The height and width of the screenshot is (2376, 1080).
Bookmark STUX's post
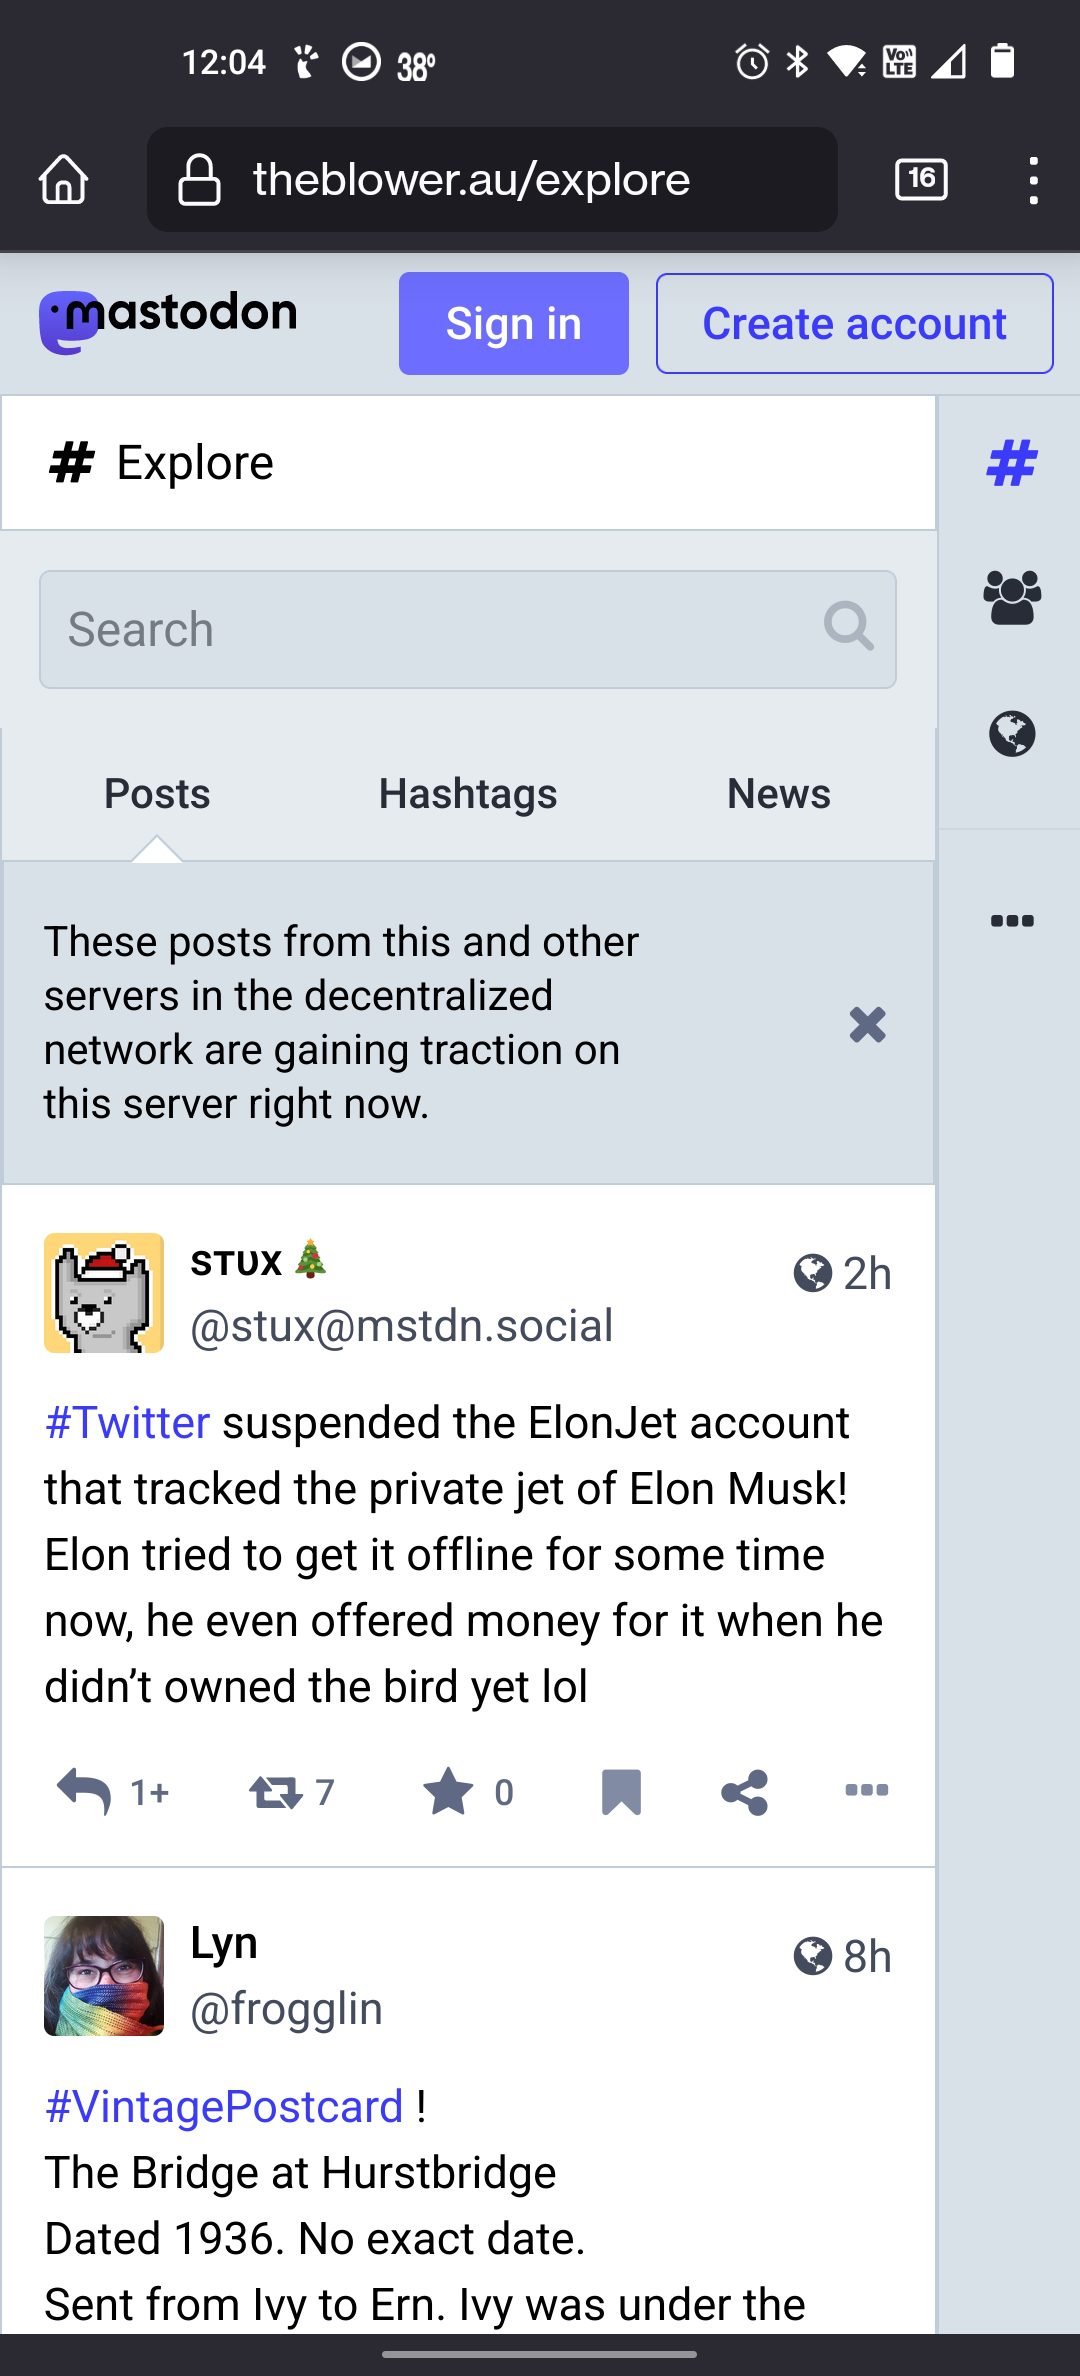point(621,1791)
